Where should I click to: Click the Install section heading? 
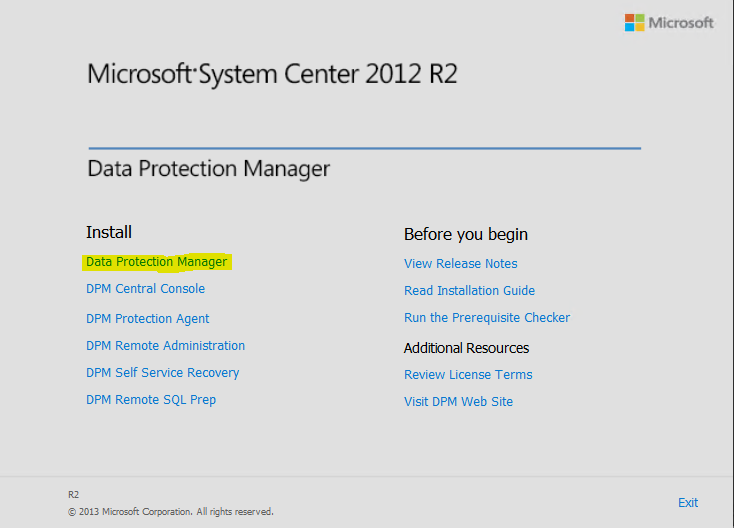point(109,232)
